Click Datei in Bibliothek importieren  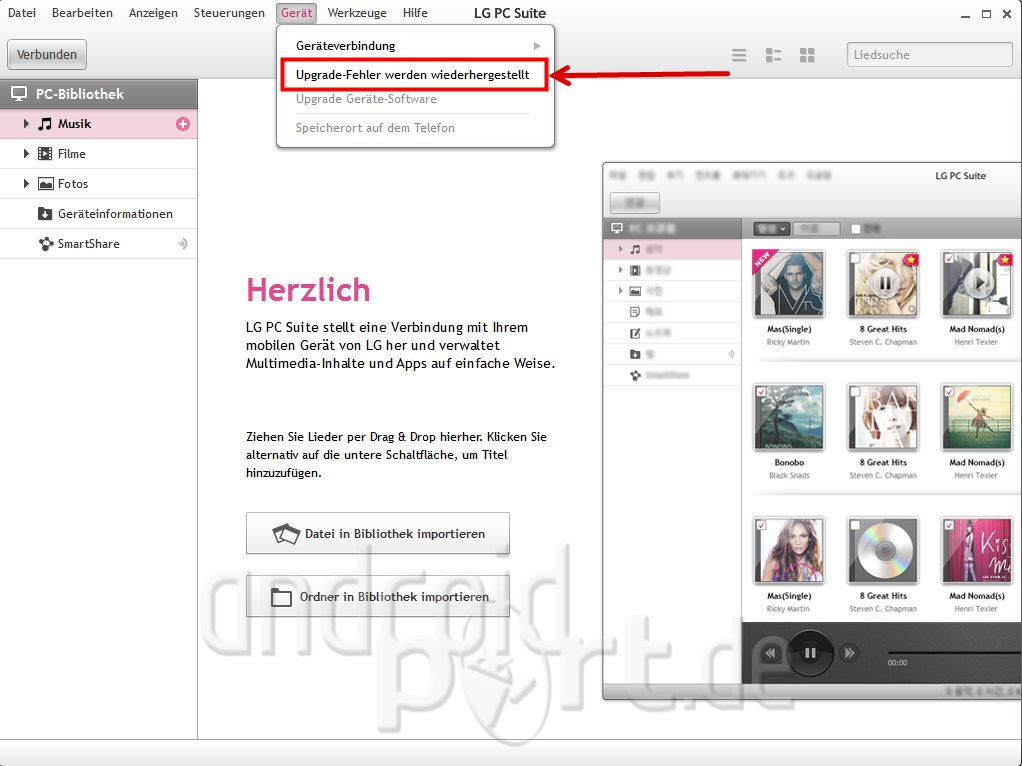point(378,534)
